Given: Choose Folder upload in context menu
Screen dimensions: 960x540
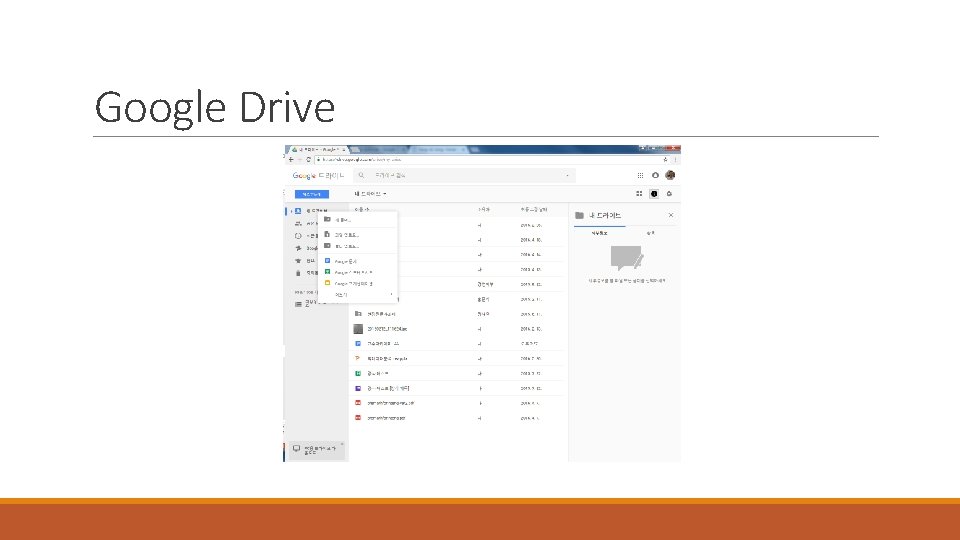Looking at the screenshot, I should (358, 246).
